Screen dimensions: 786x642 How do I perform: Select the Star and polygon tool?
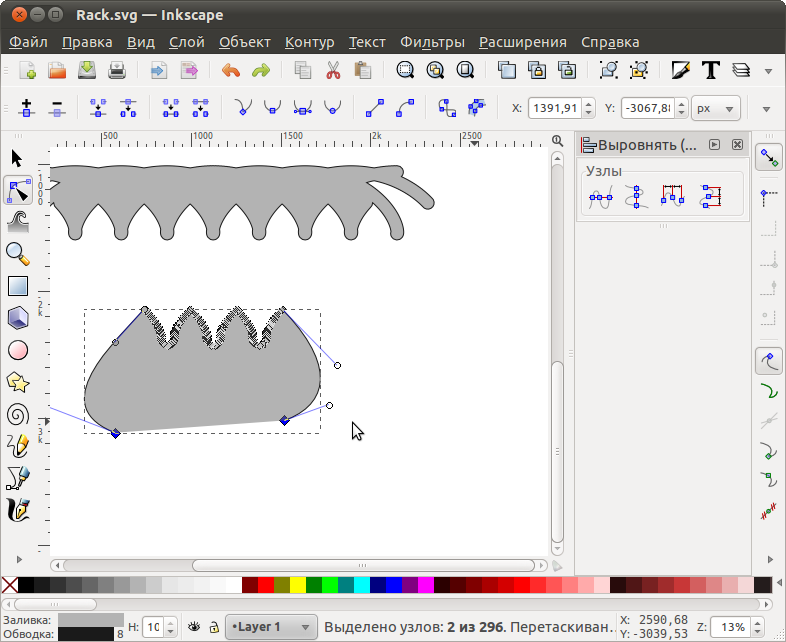pos(17,382)
